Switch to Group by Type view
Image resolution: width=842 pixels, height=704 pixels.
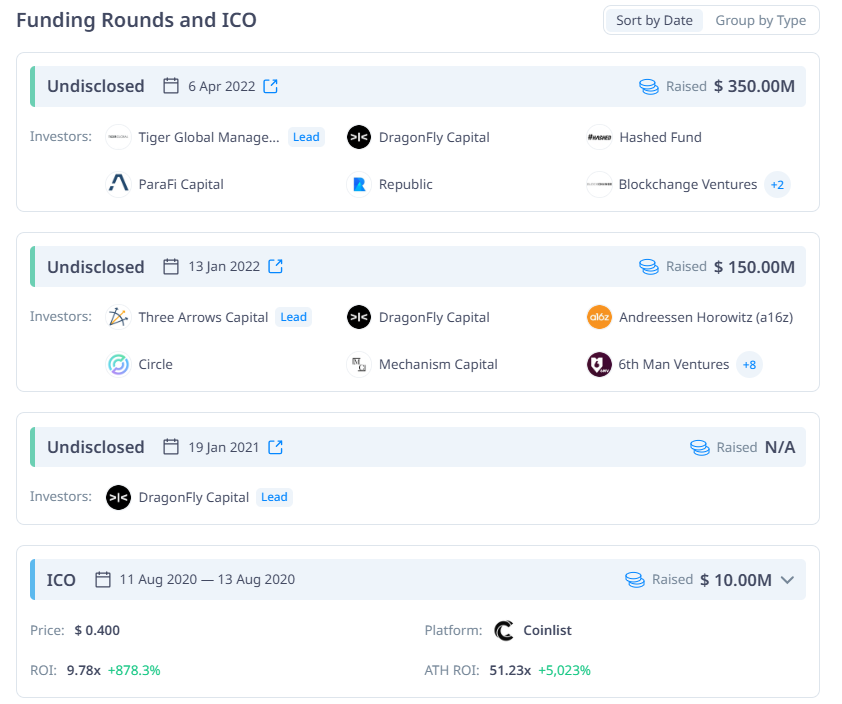pos(760,20)
